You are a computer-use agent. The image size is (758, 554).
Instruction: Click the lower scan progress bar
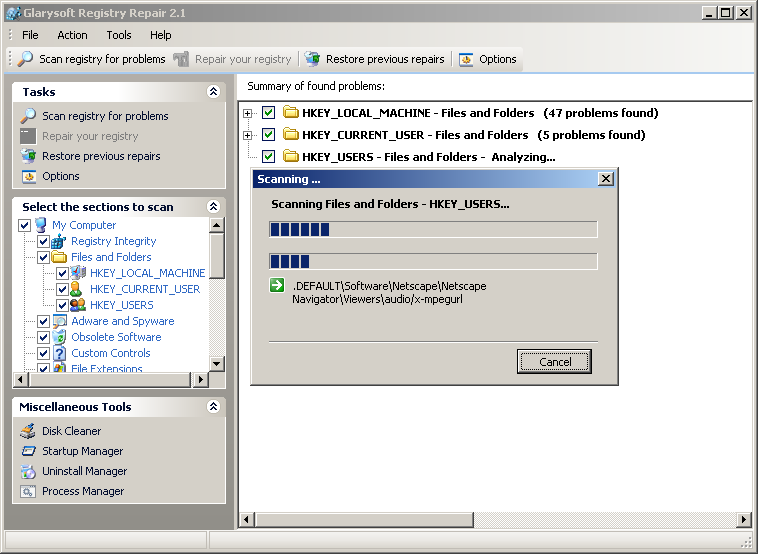tap(433, 261)
